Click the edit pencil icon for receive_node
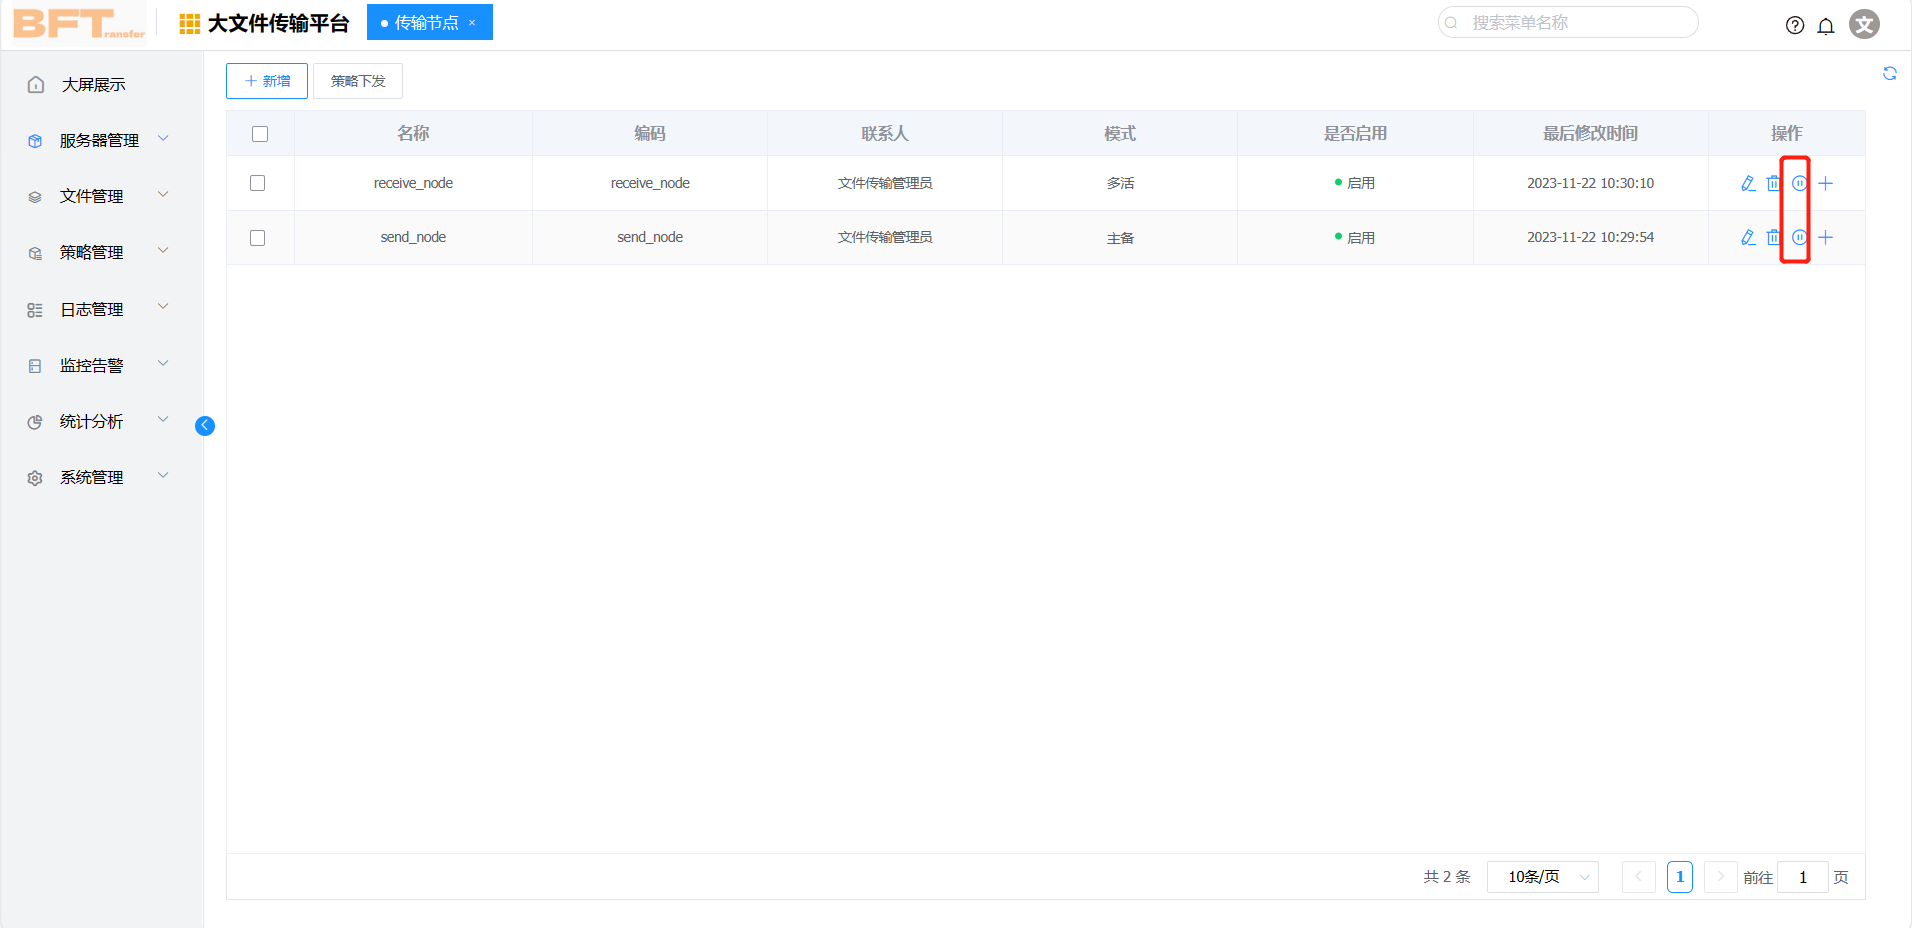 pyautogui.click(x=1748, y=183)
